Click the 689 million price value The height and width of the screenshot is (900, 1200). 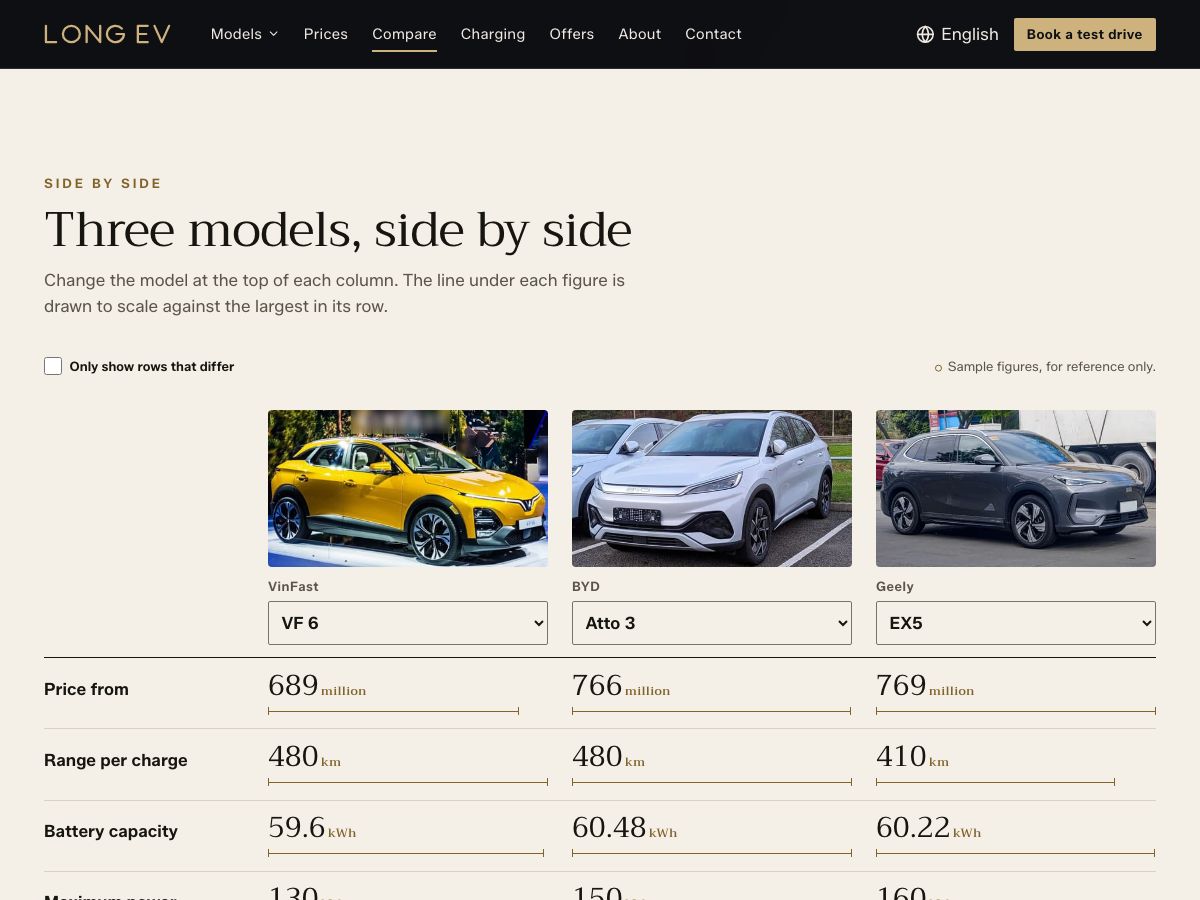tap(317, 686)
